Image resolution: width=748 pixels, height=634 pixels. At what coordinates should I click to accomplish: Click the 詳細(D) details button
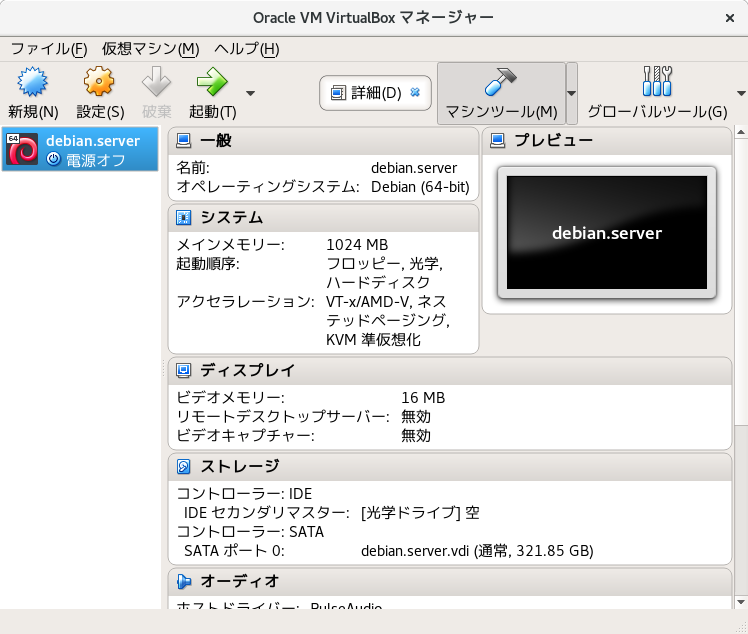pyautogui.click(x=375, y=93)
